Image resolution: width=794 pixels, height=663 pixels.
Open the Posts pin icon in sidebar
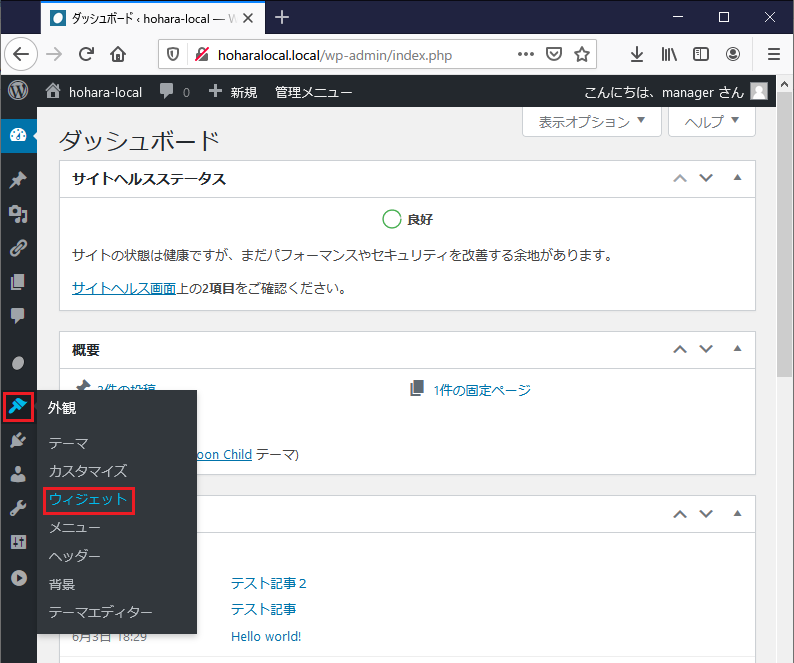coord(18,180)
